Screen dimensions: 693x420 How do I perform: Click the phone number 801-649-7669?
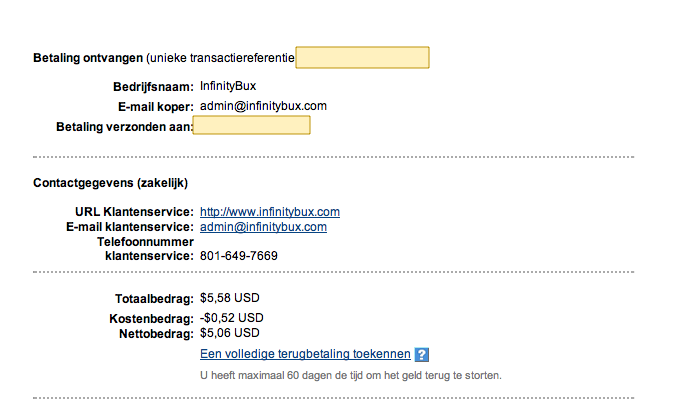pyautogui.click(x=239, y=256)
